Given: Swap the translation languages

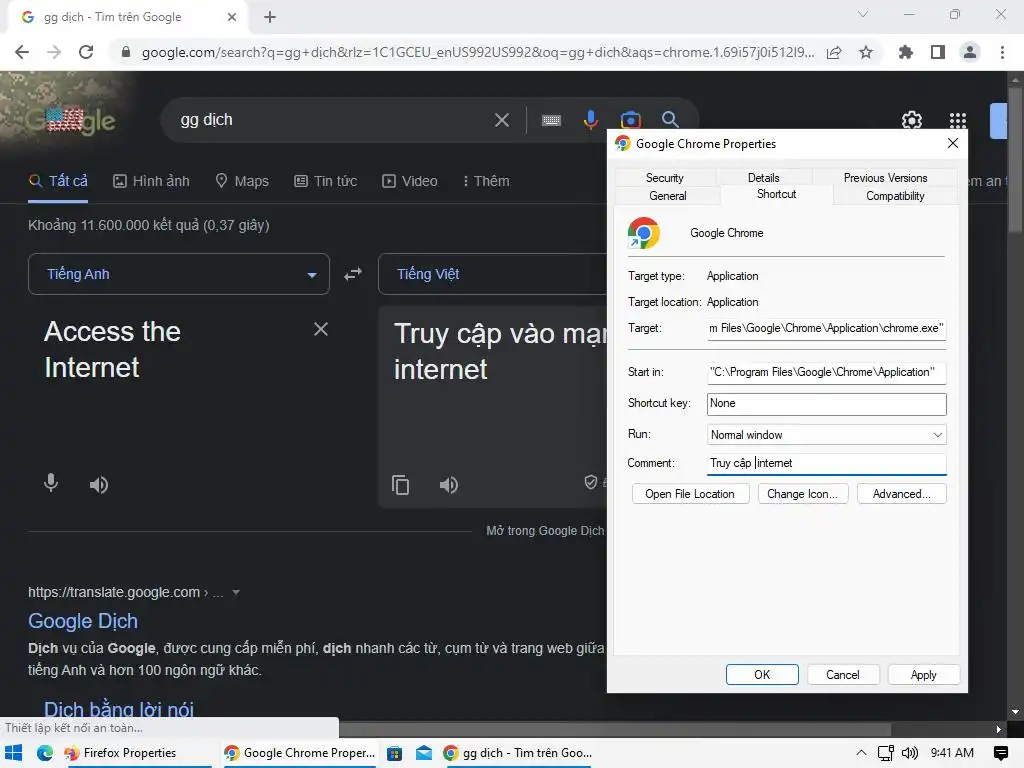Looking at the screenshot, I should coord(353,274).
